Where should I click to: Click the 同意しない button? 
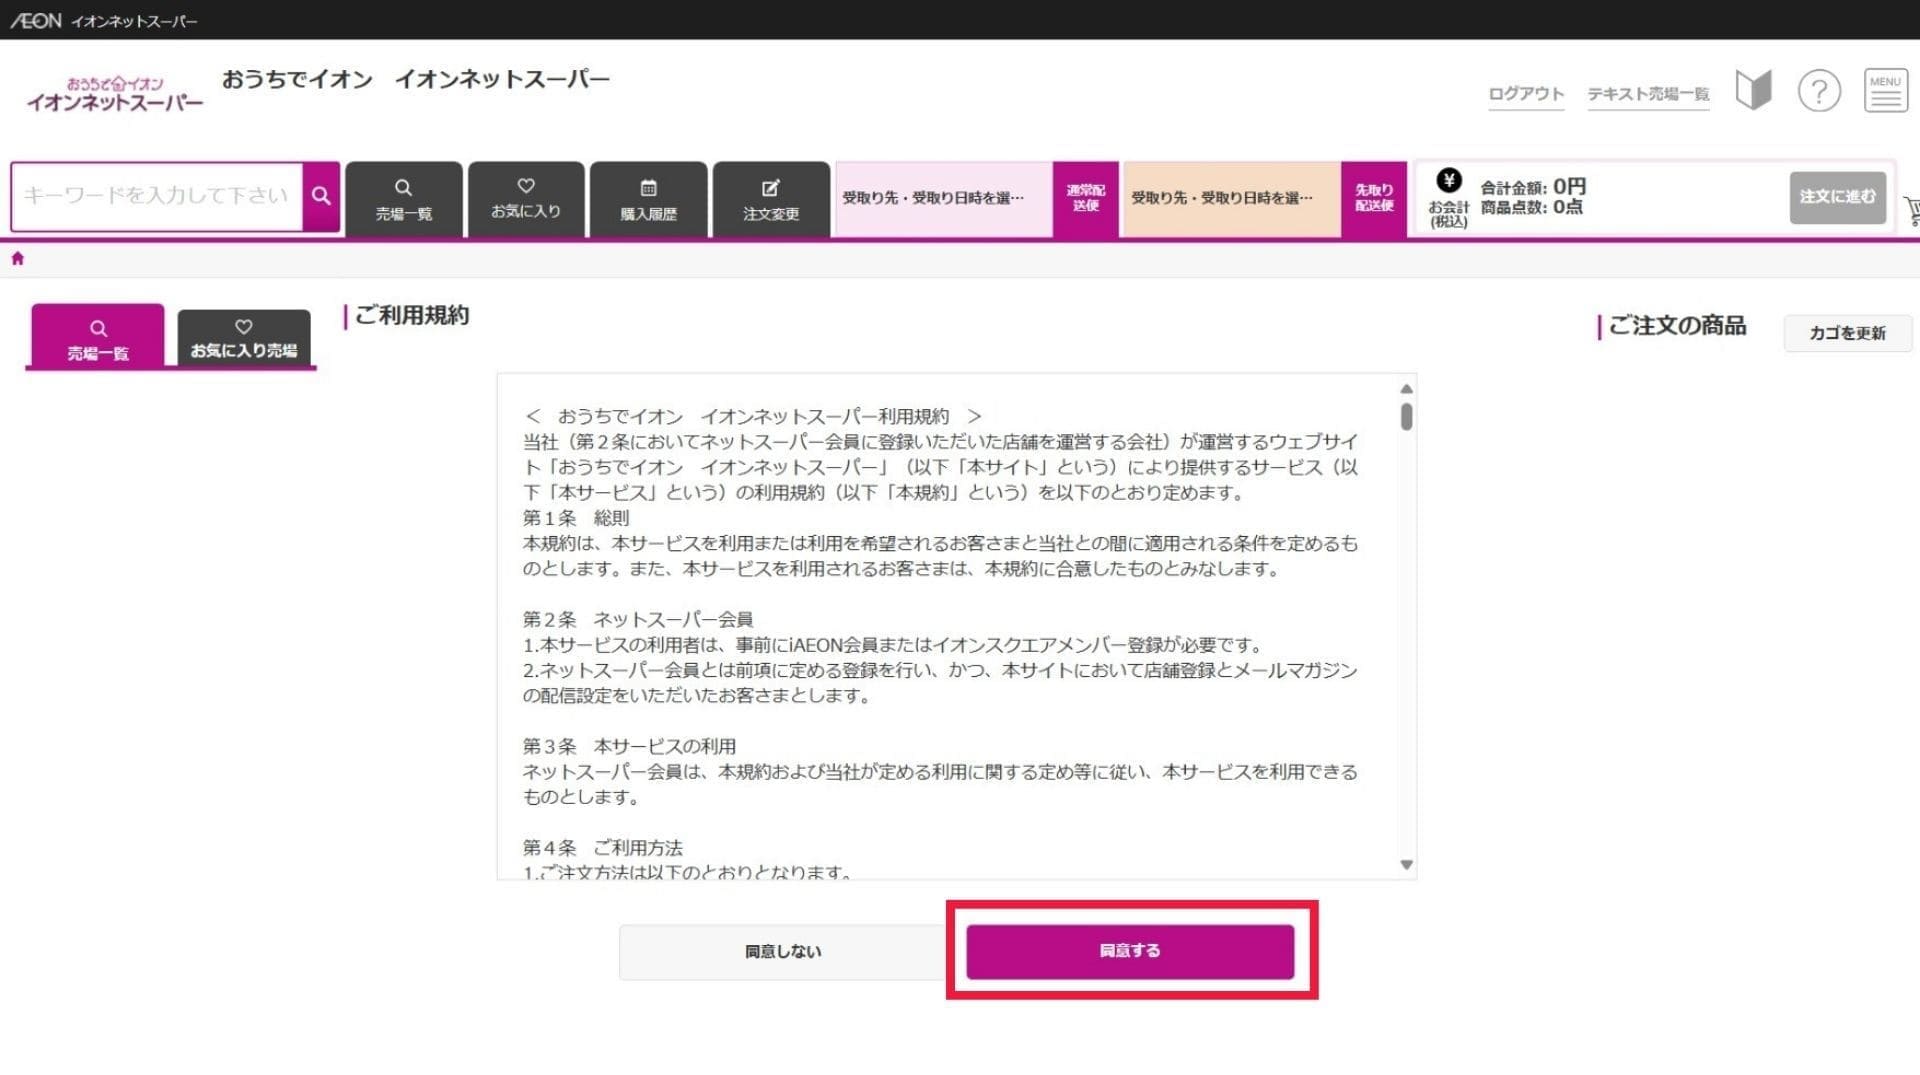click(x=783, y=951)
